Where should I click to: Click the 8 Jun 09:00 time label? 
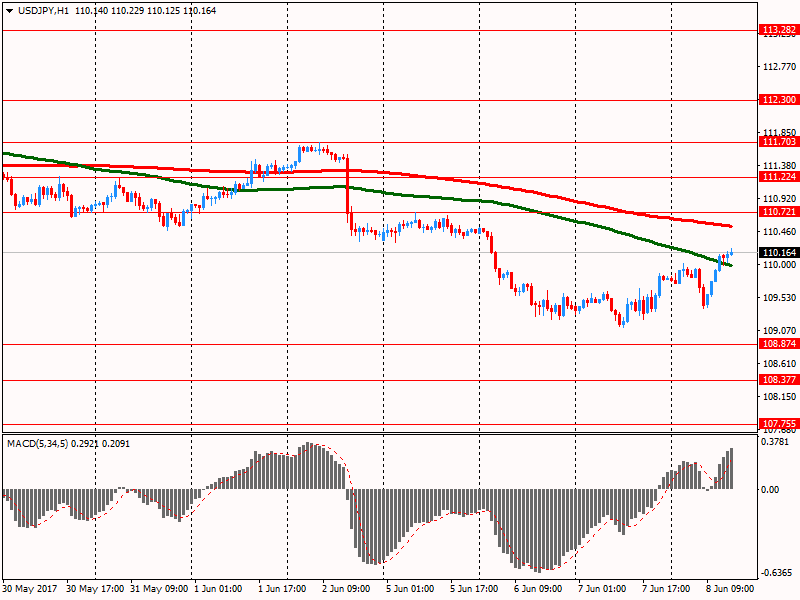point(730,589)
